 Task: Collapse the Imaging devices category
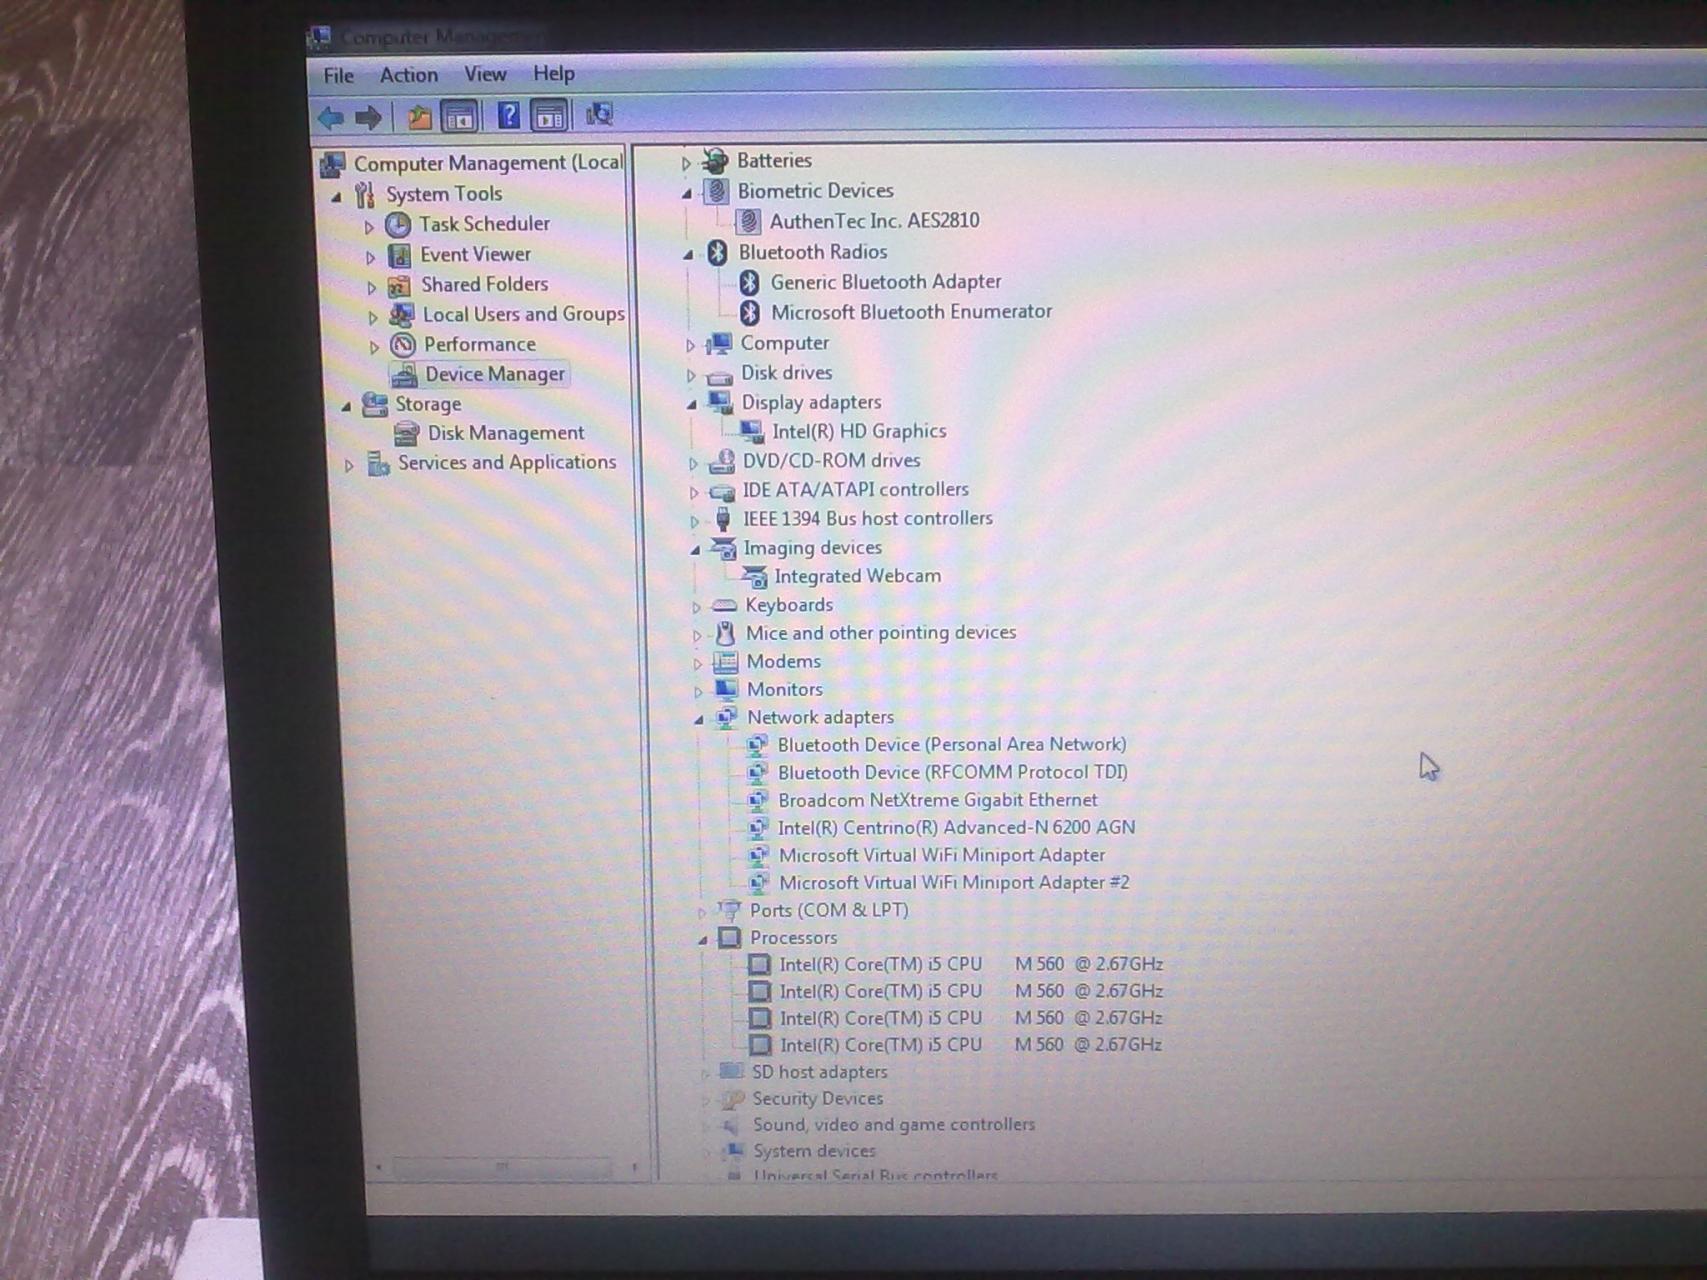point(695,549)
